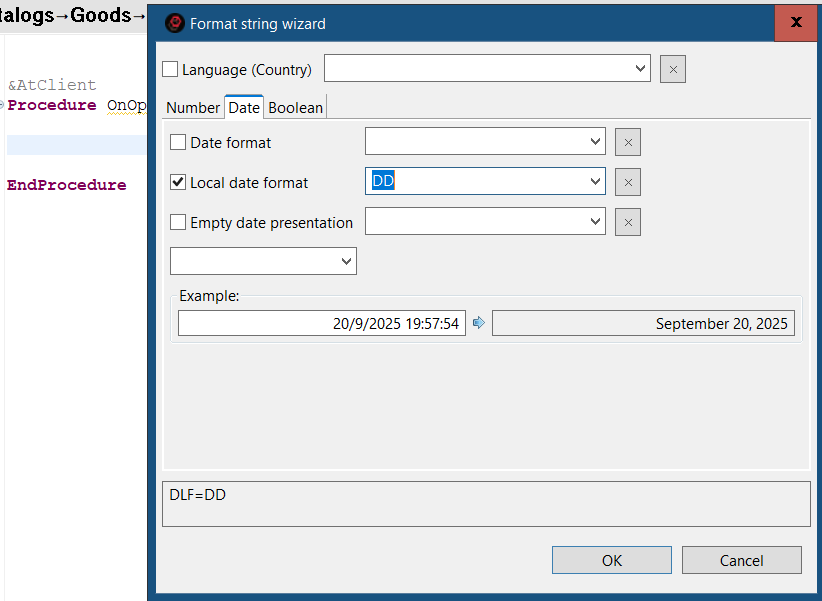Image resolution: width=822 pixels, height=601 pixels.
Task: Expand the Empty date presentation dropdown
Action: tap(595, 222)
